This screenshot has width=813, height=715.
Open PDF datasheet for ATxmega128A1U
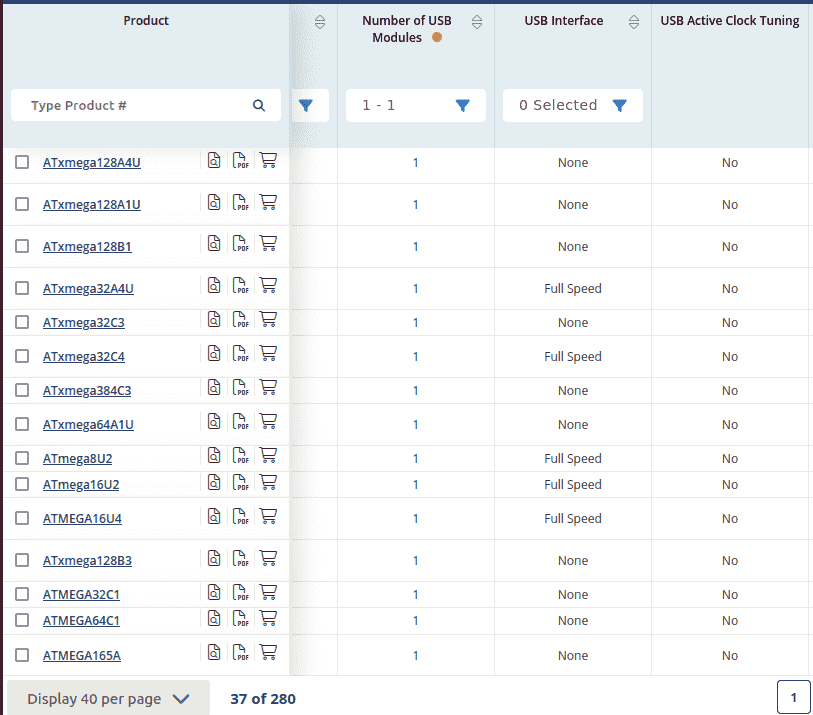[x=241, y=202]
